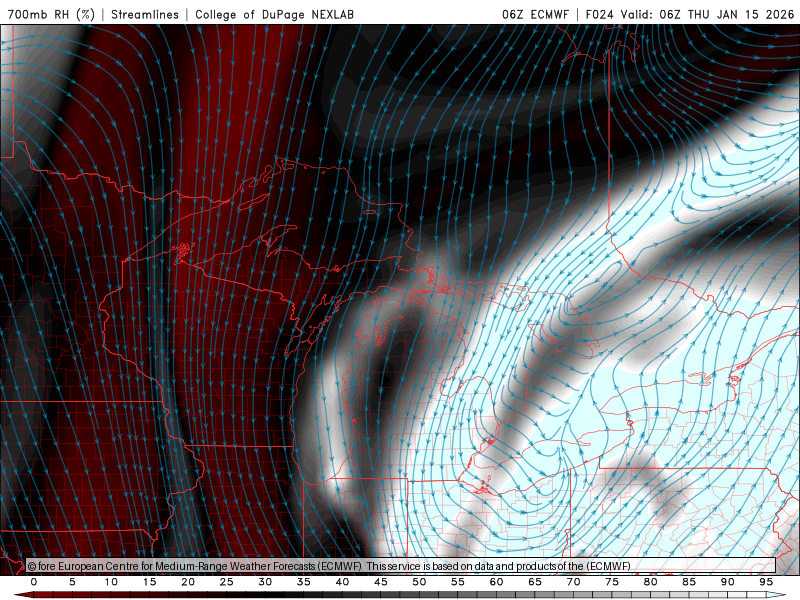Click the colorbar label "15"
The image size is (800, 600).
tap(149, 582)
